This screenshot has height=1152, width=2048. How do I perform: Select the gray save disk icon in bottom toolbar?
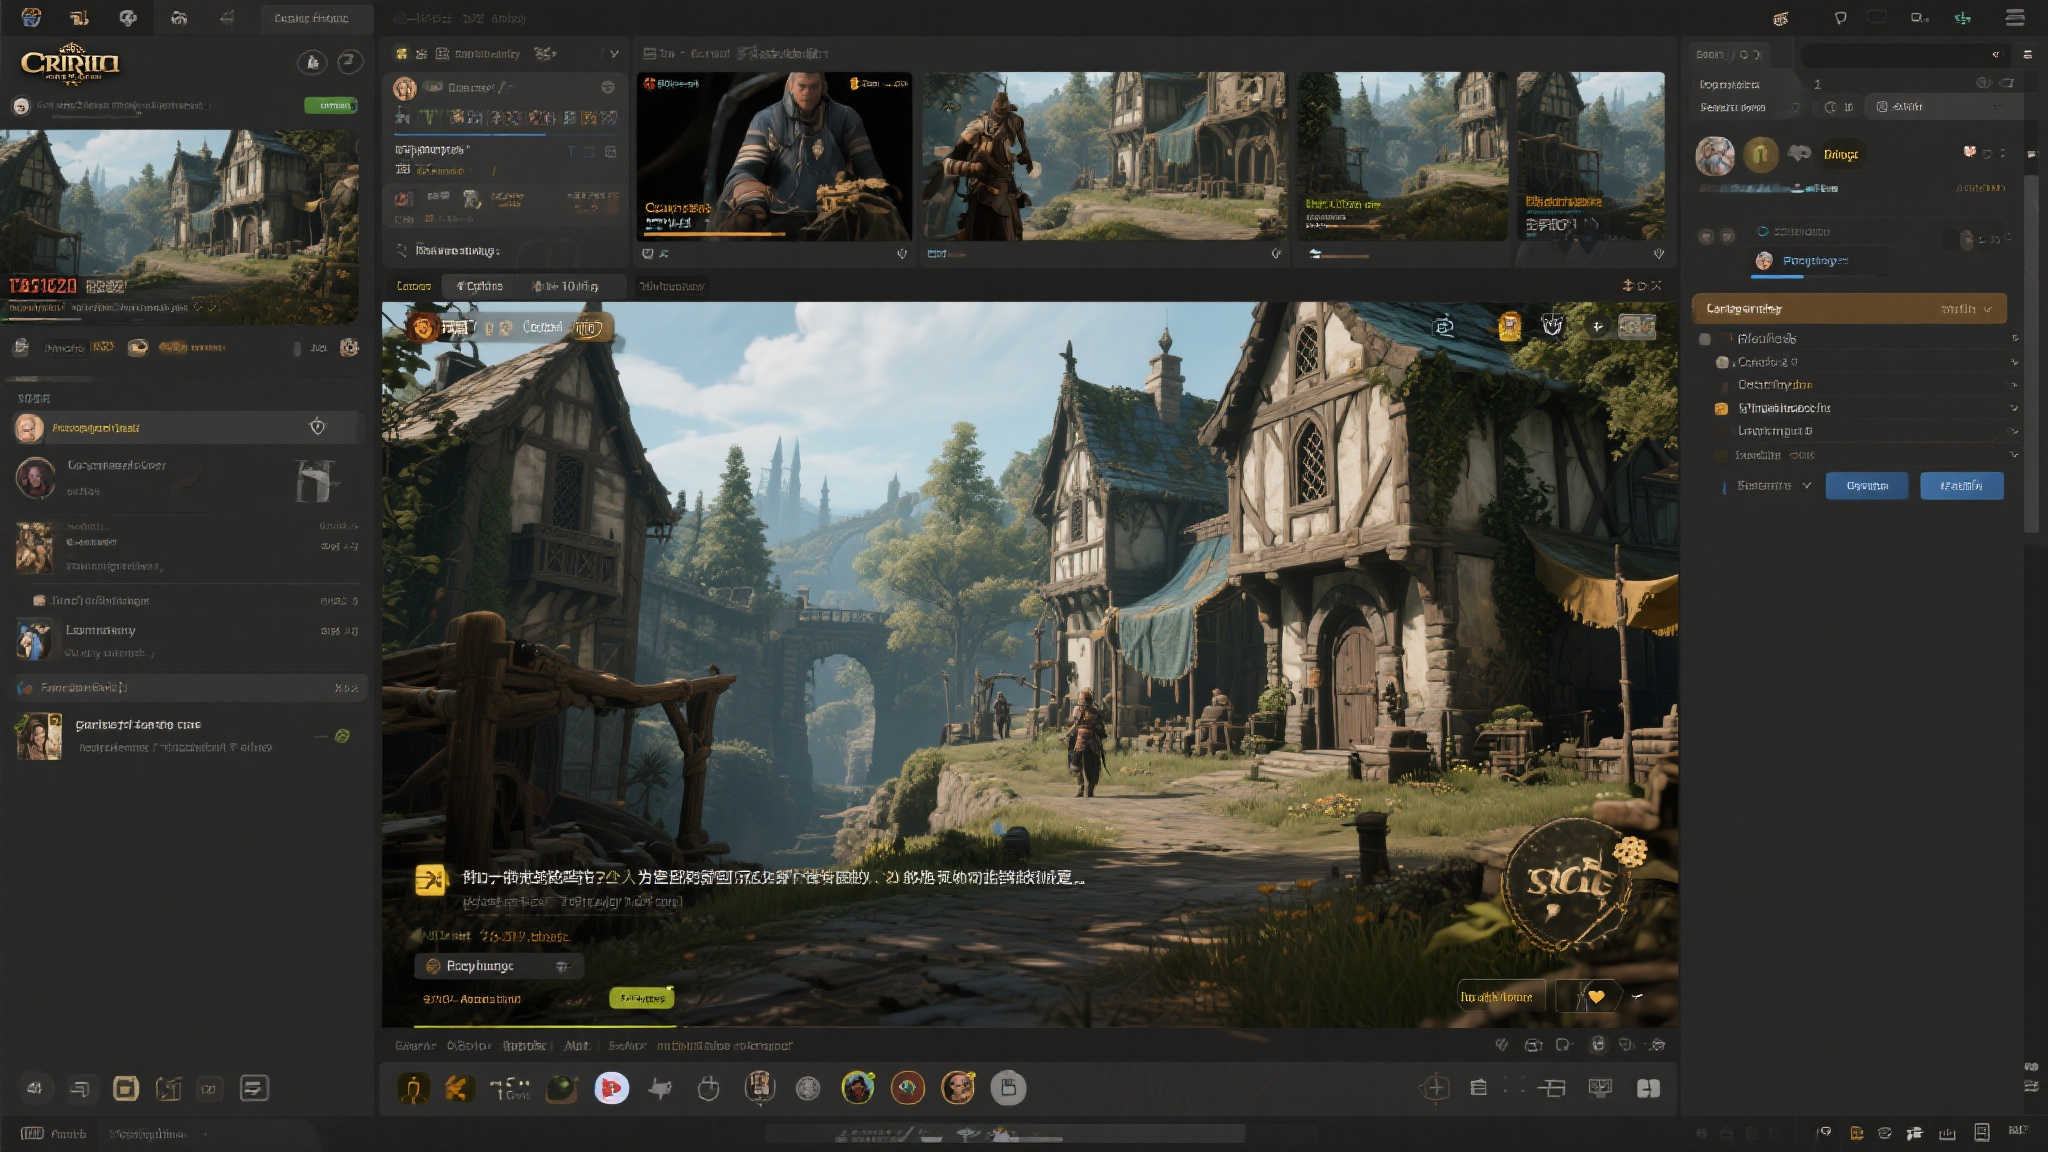click(x=1008, y=1088)
